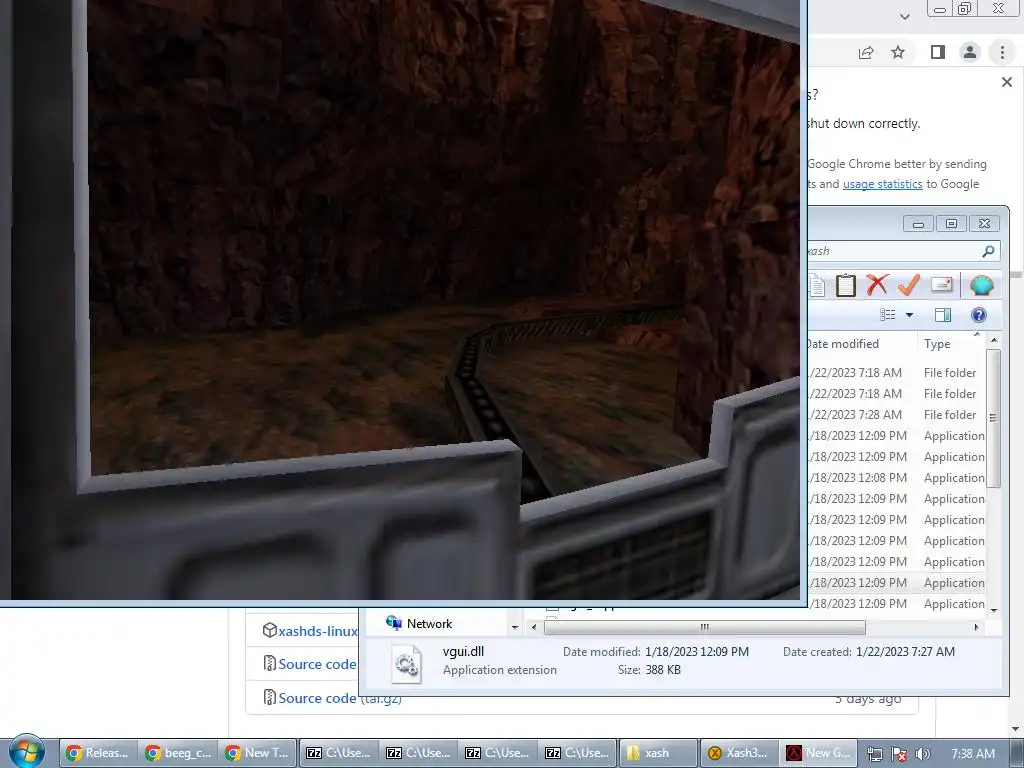This screenshot has width=1024, height=768.
Task: Click the red X Delete toolbar icon
Action: 877,285
